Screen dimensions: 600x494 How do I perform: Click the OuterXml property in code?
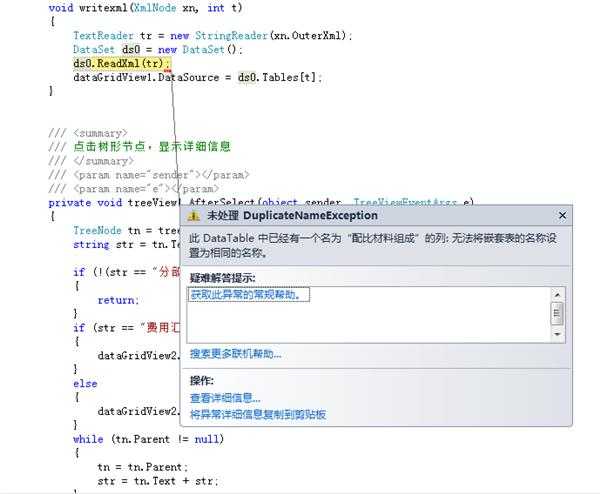pyautogui.click(x=316, y=36)
